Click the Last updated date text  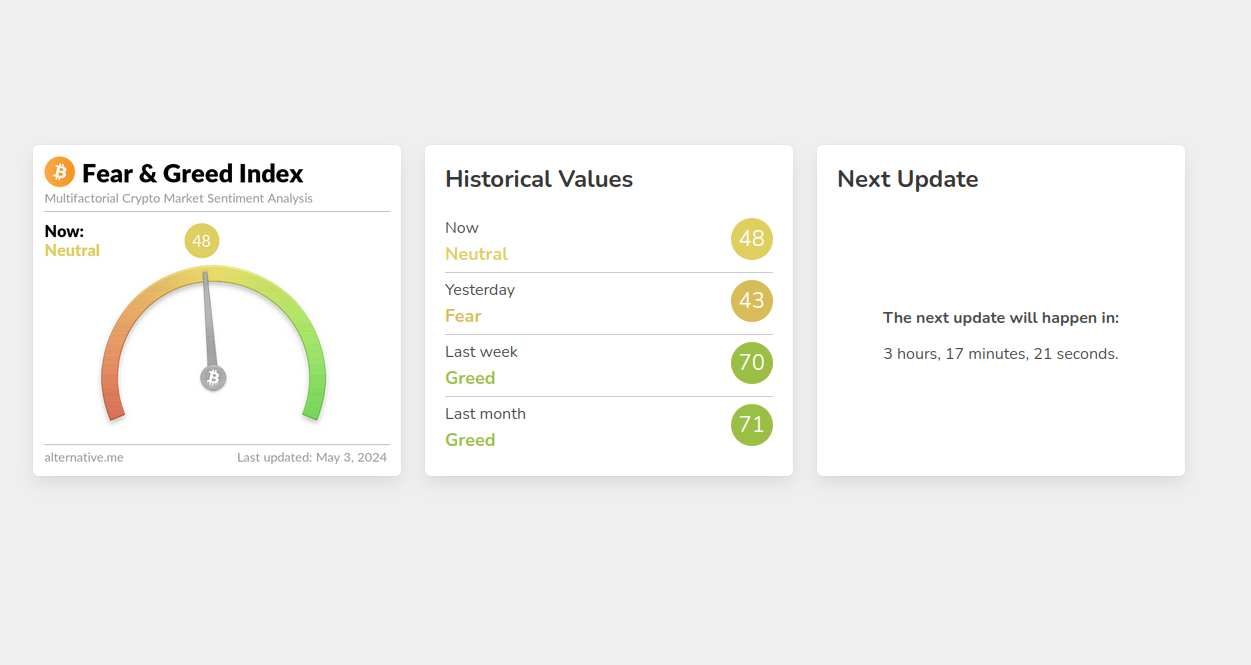click(312, 458)
